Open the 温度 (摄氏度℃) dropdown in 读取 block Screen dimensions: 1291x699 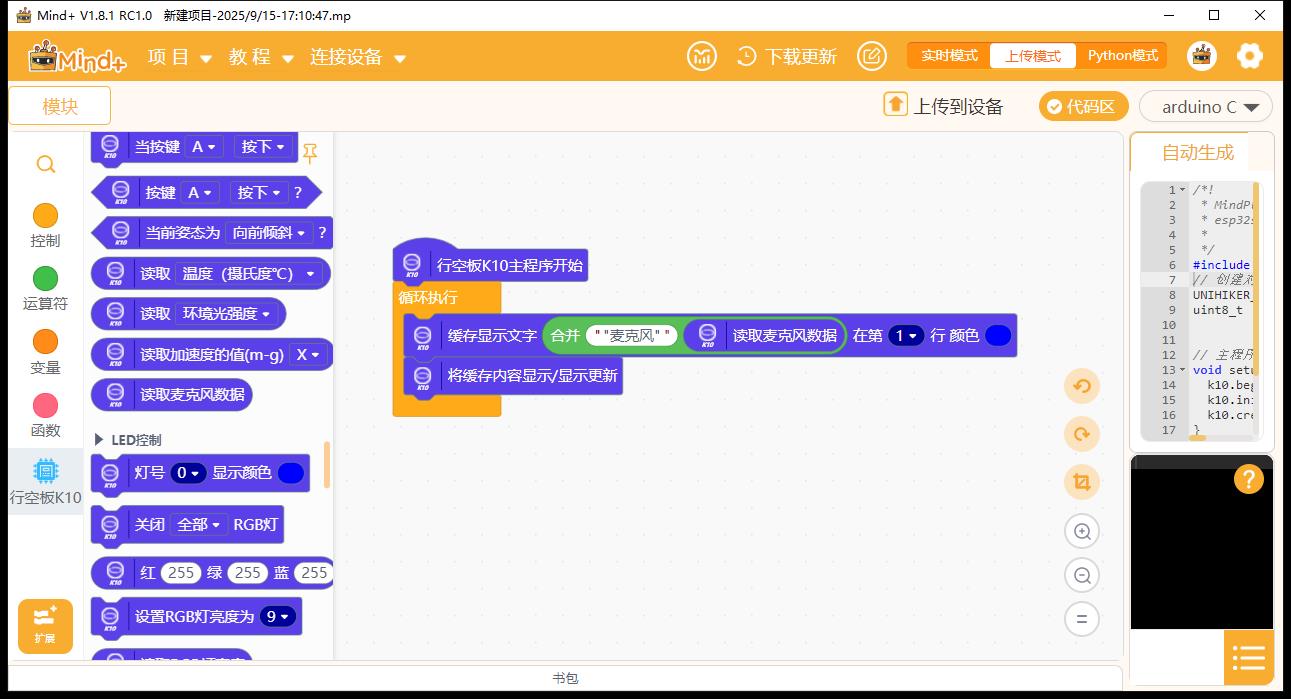pyautogui.click(x=250, y=273)
